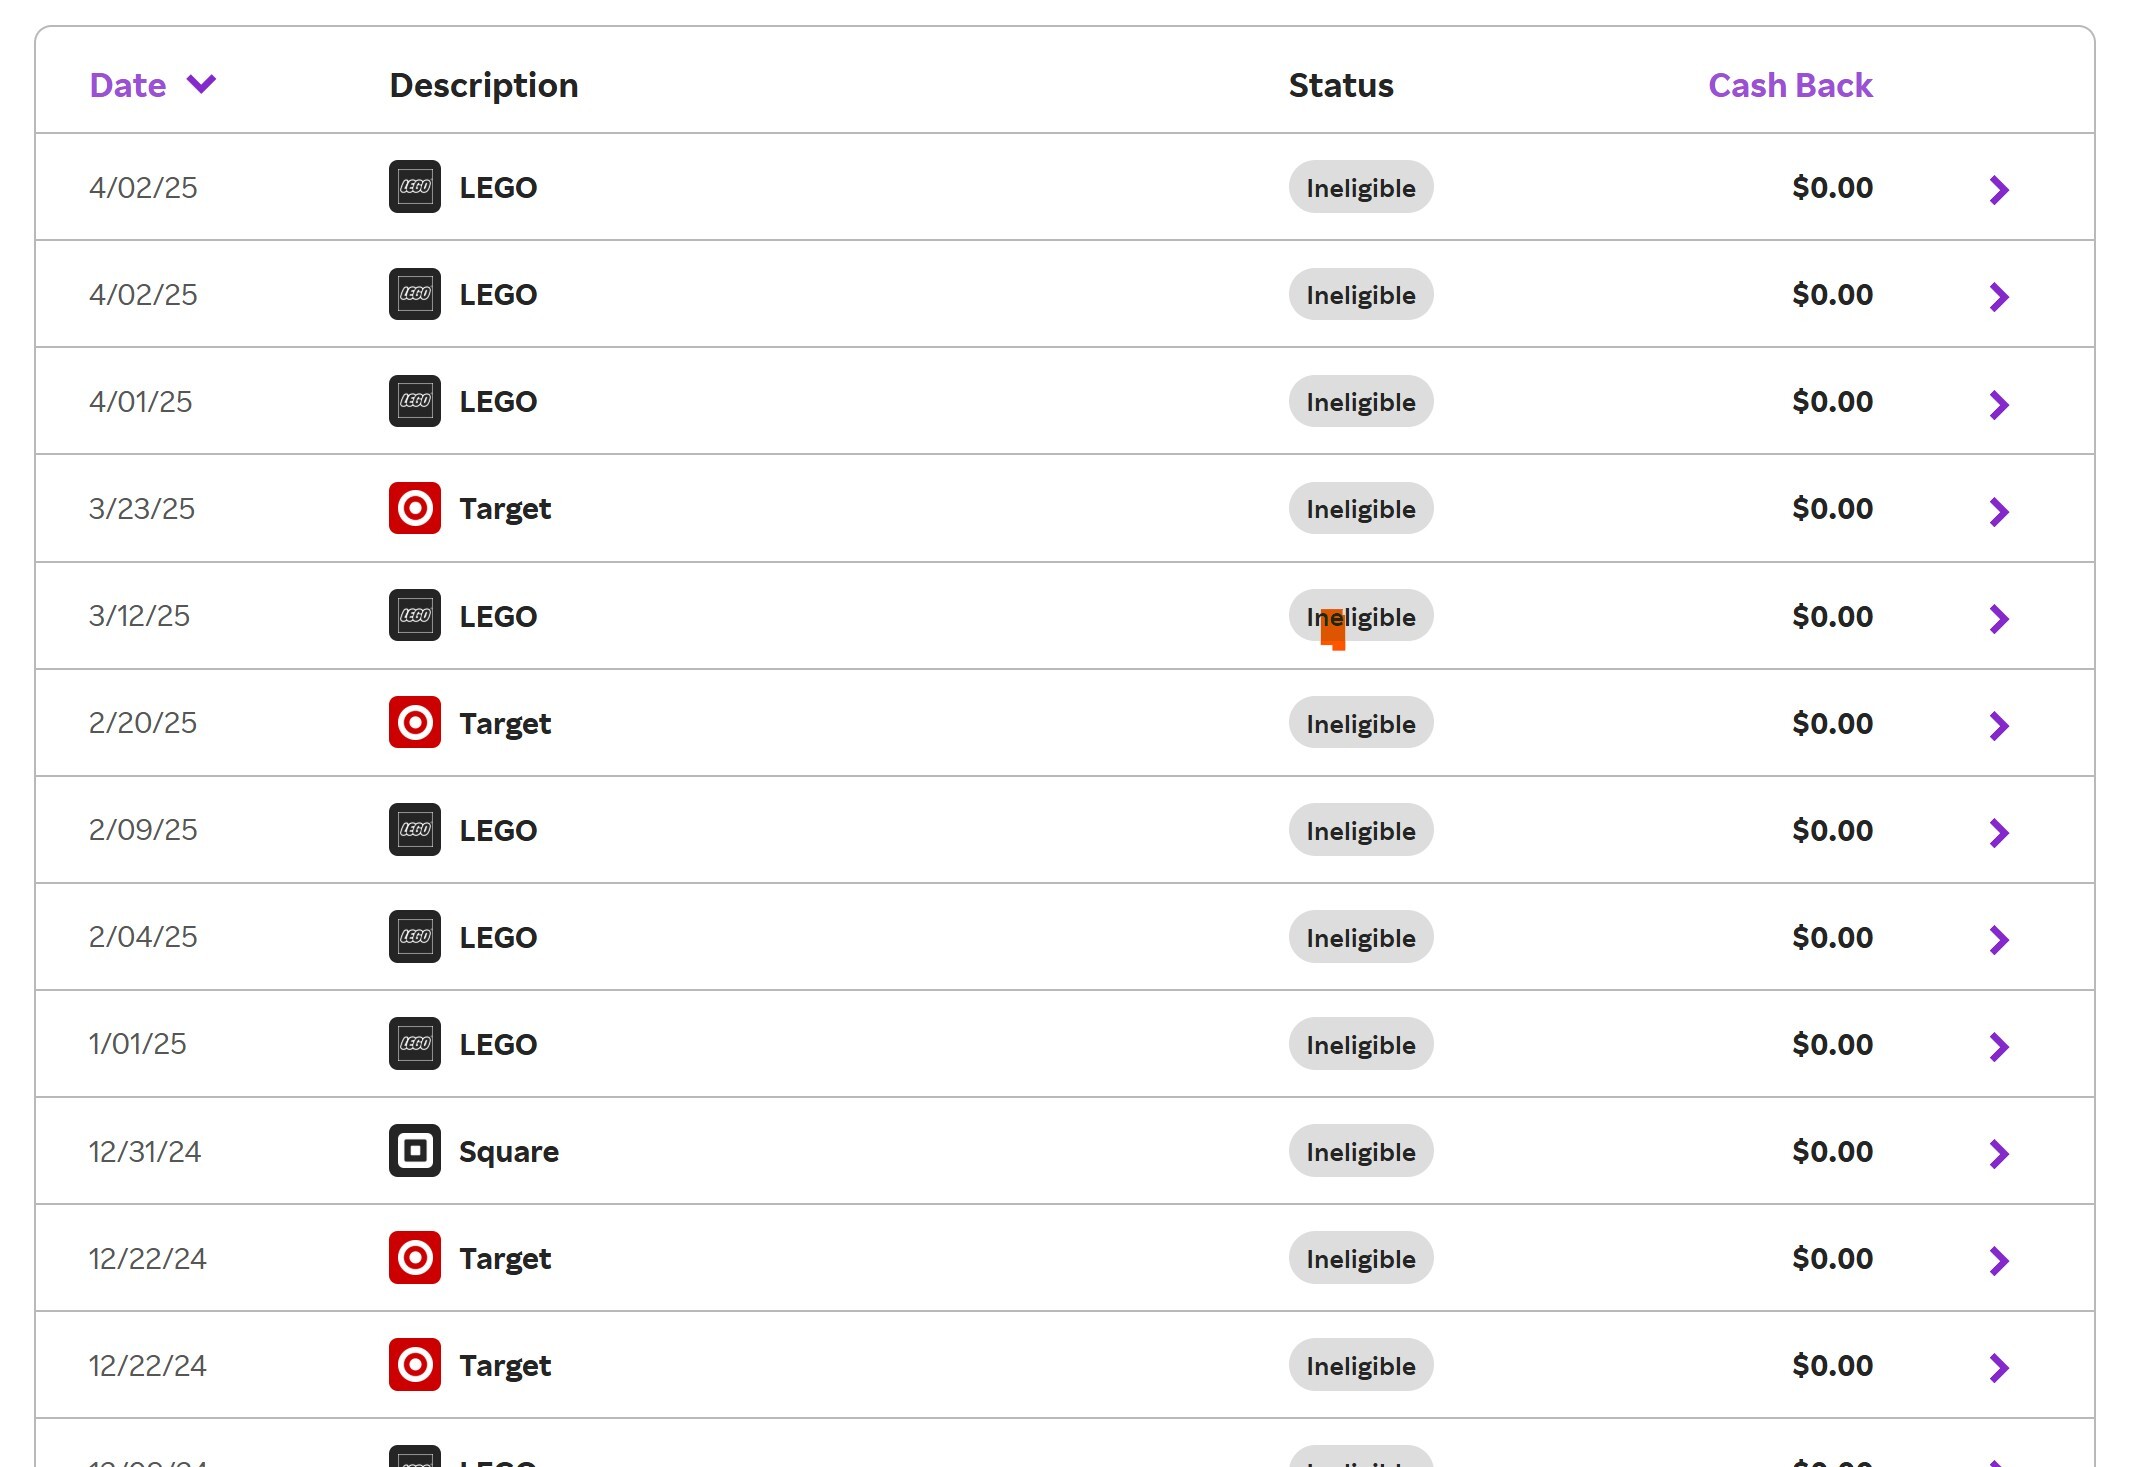Screen dimensions: 2136x1467
Task: Sort the table by the Date header
Action: tap(128, 85)
